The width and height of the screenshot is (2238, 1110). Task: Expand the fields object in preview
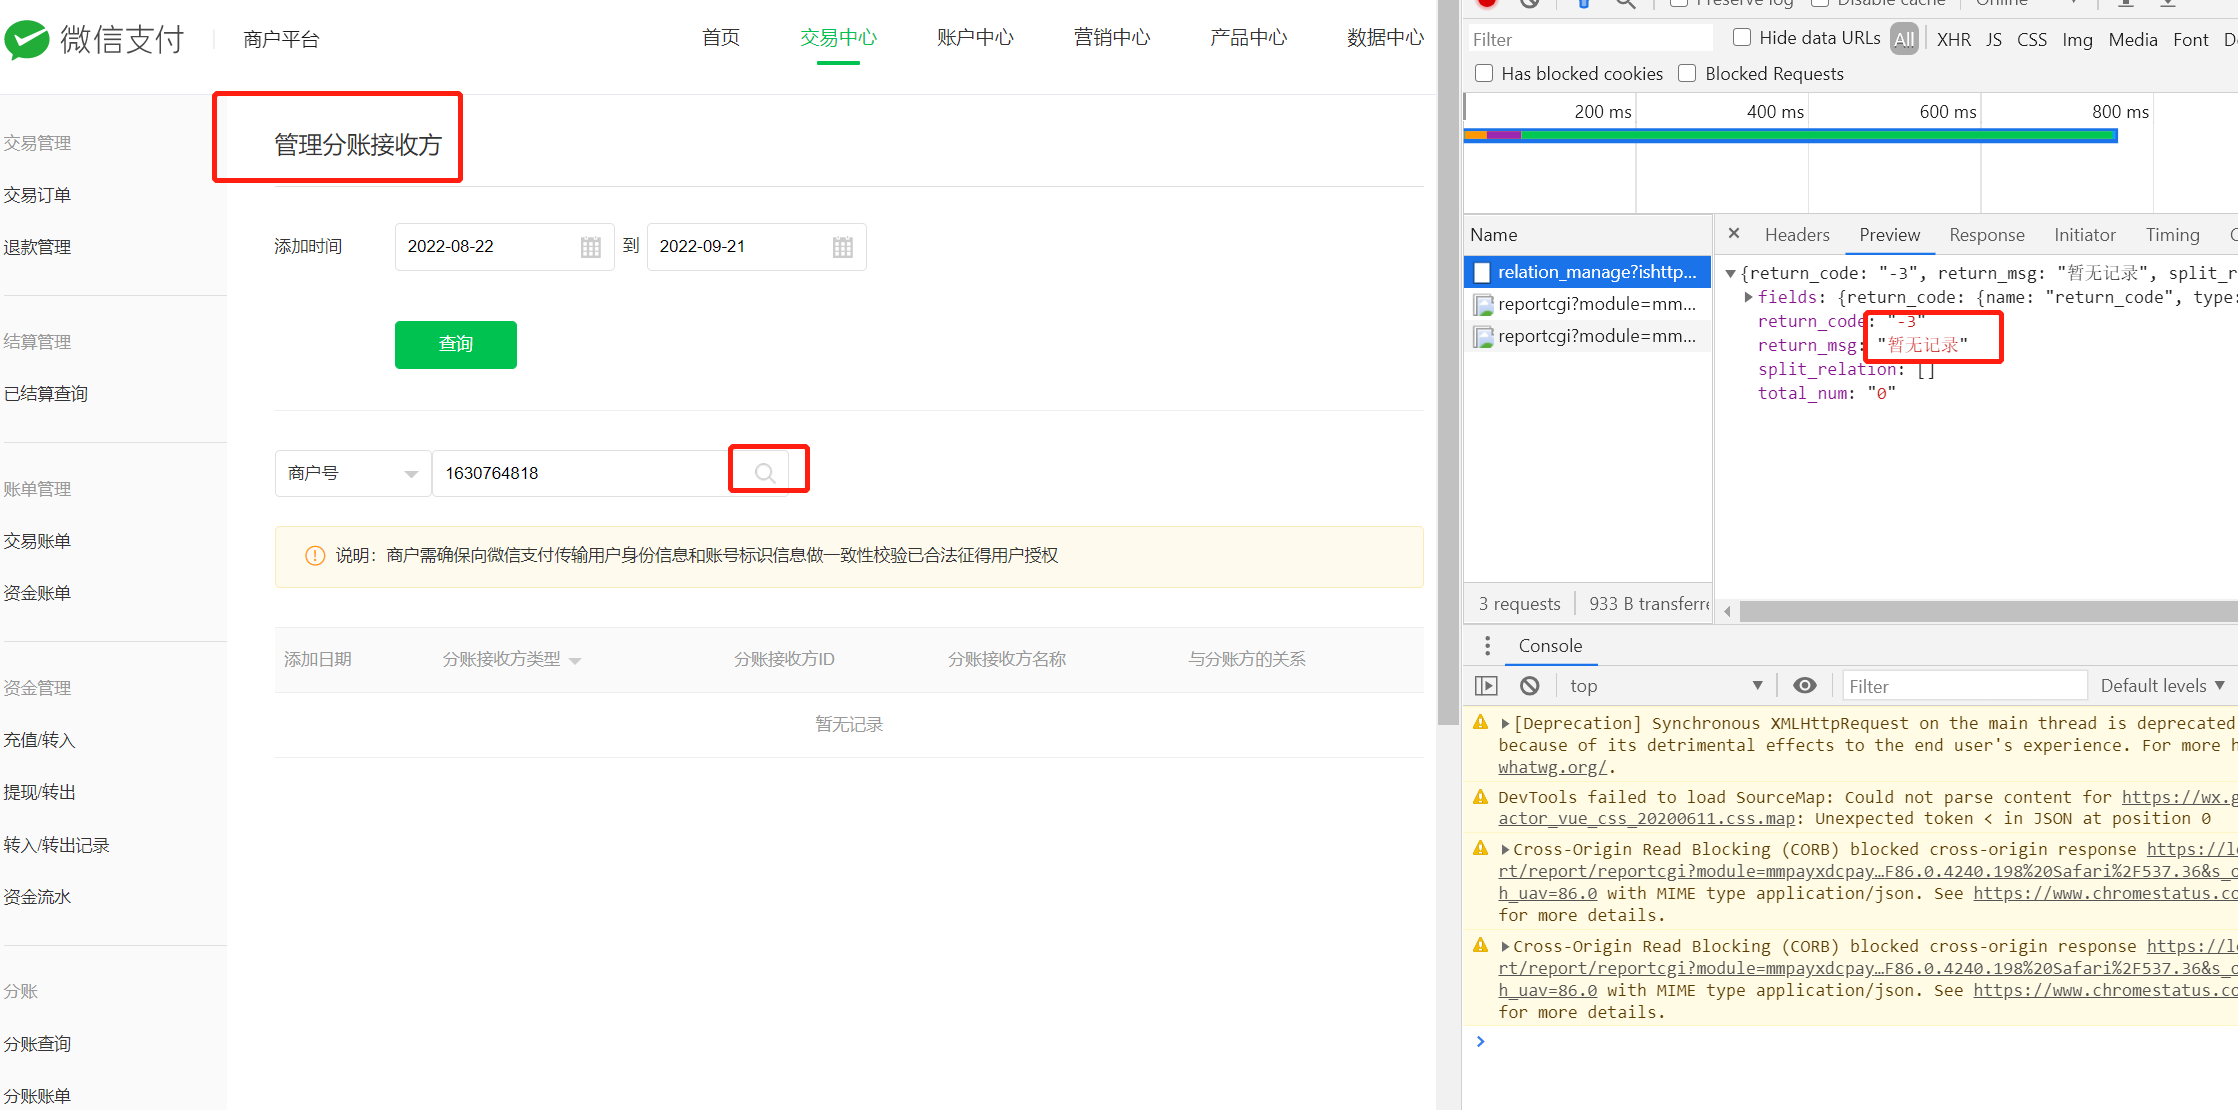[1748, 297]
